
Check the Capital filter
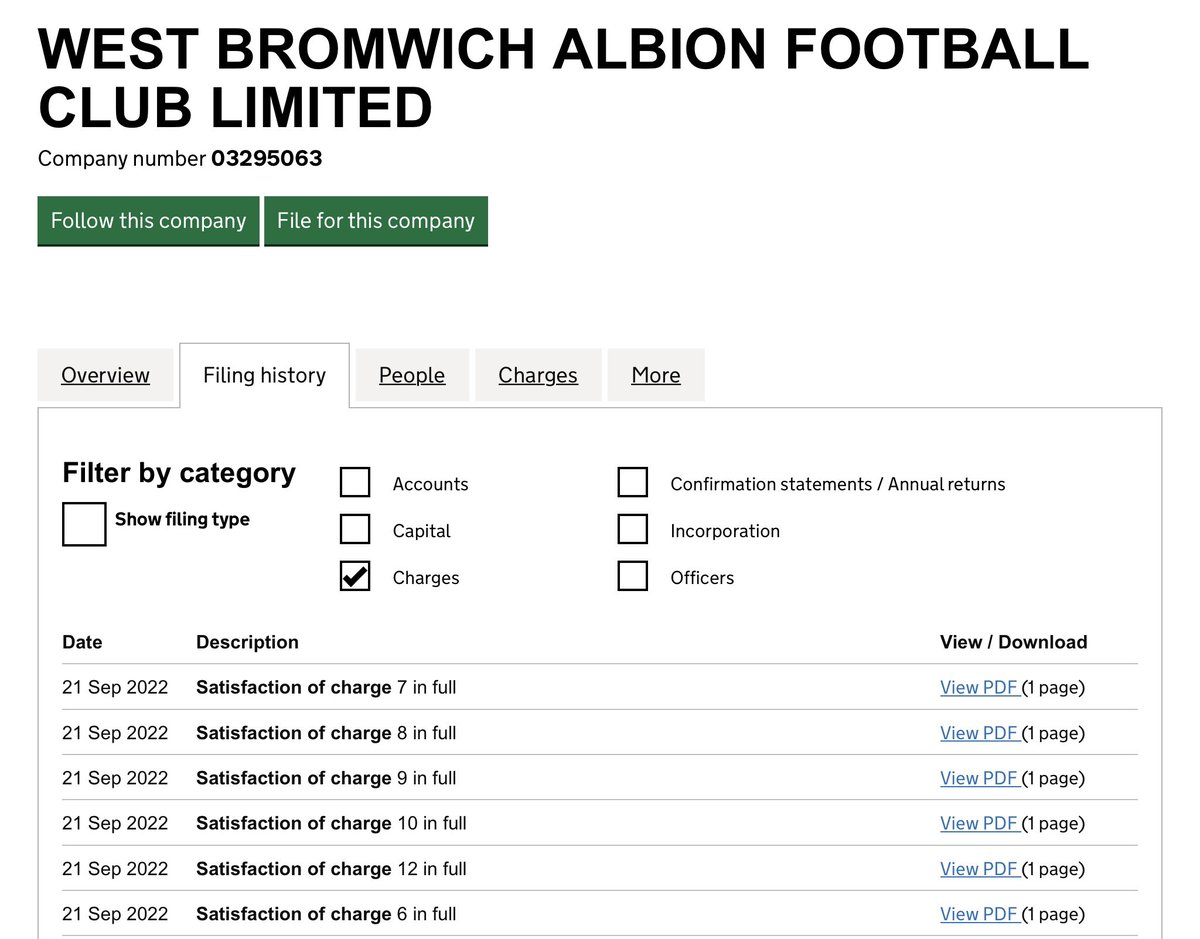click(x=355, y=530)
